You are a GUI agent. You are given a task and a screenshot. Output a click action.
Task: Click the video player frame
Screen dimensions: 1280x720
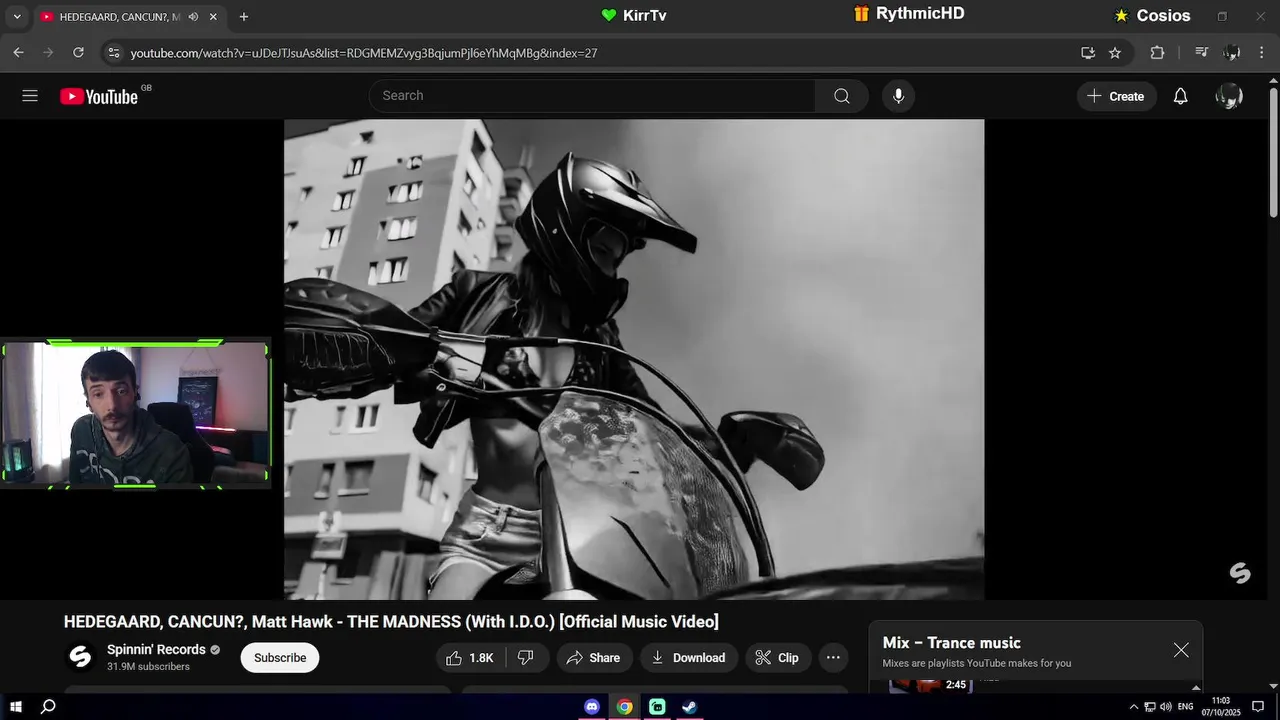[634, 359]
